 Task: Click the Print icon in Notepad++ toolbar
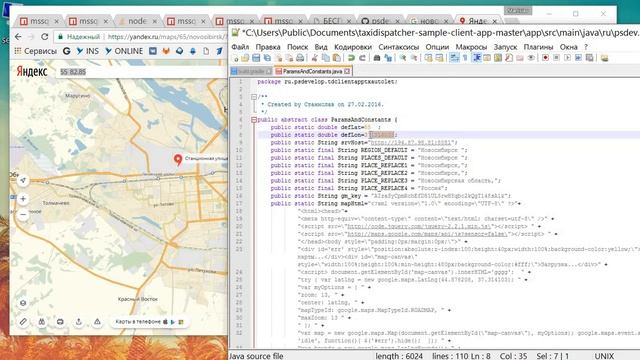[x=300, y=58]
